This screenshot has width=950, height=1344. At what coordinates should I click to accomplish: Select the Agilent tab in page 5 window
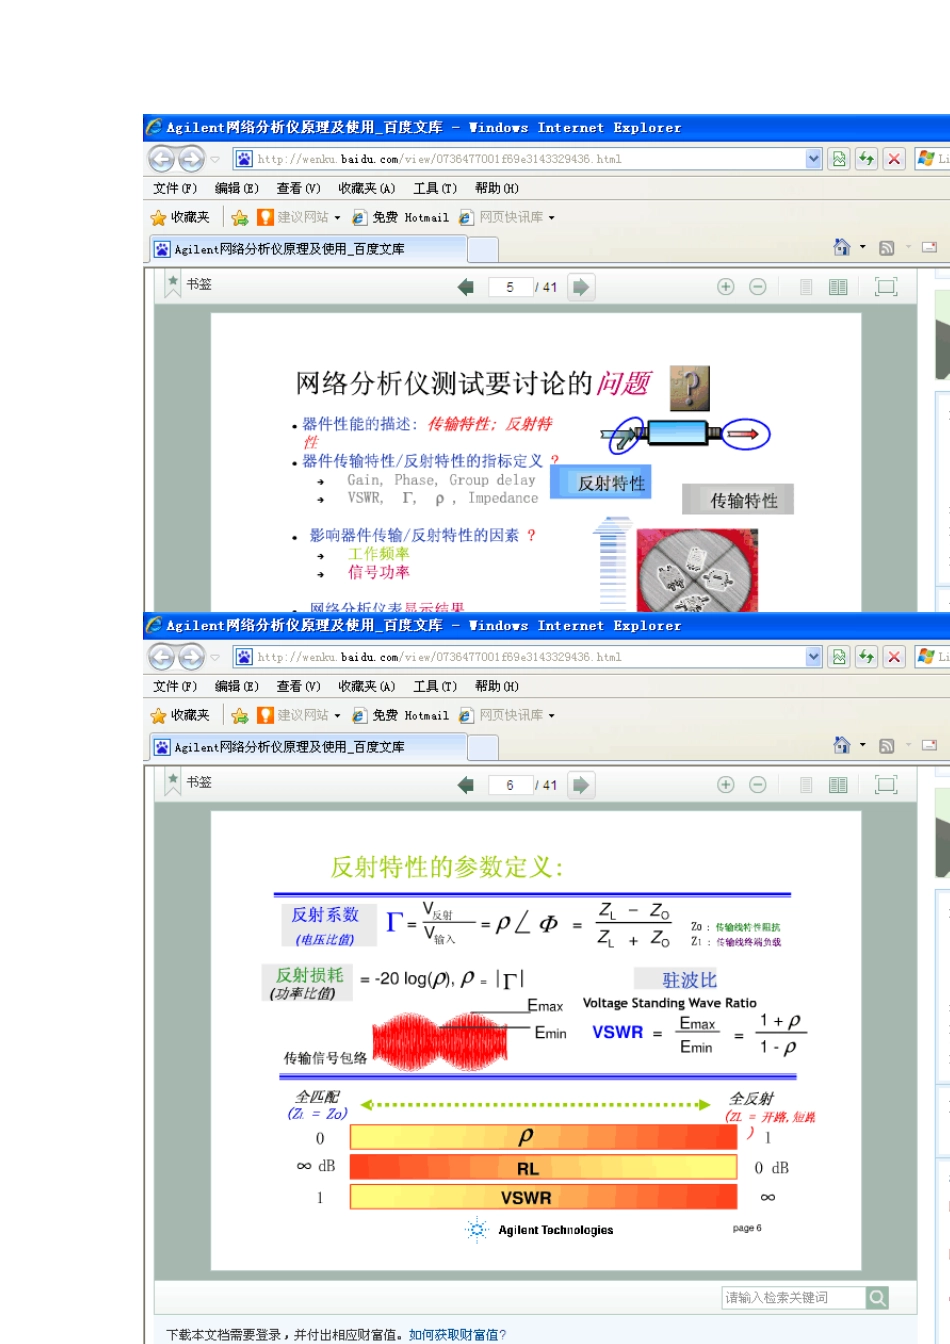tap(308, 249)
